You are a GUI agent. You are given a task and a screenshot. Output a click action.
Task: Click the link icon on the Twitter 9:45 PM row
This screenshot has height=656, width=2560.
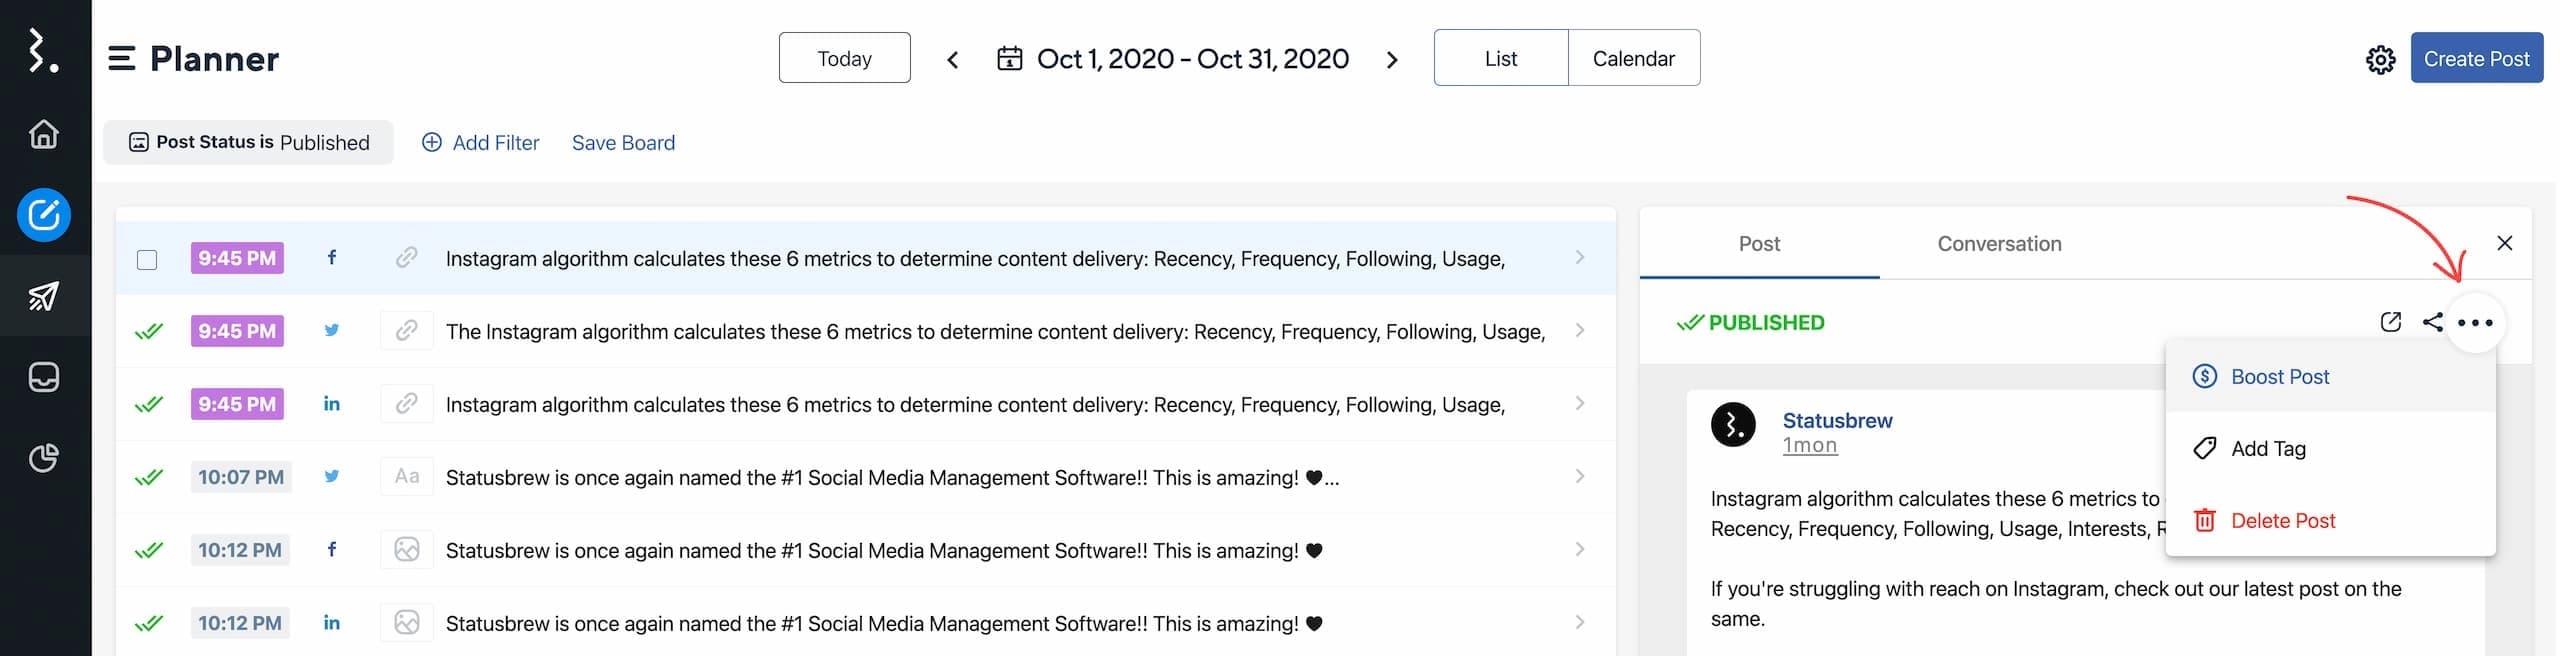click(x=406, y=331)
